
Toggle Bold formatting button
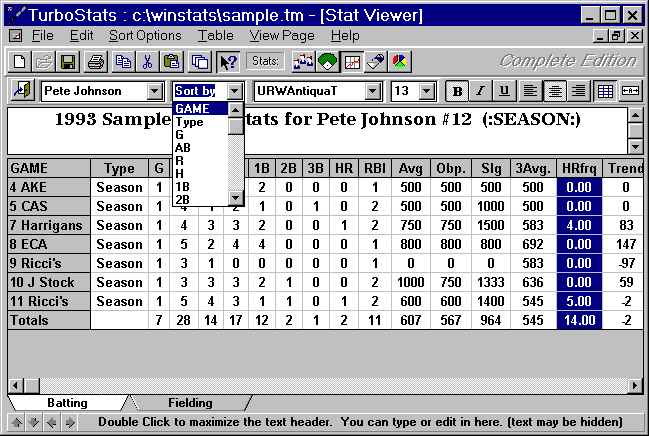point(457,91)
